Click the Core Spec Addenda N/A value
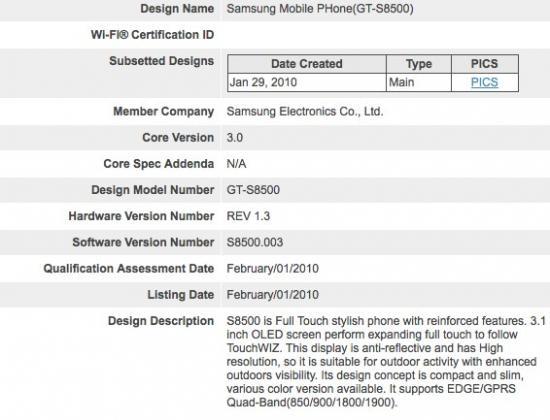 click(236, 164)
